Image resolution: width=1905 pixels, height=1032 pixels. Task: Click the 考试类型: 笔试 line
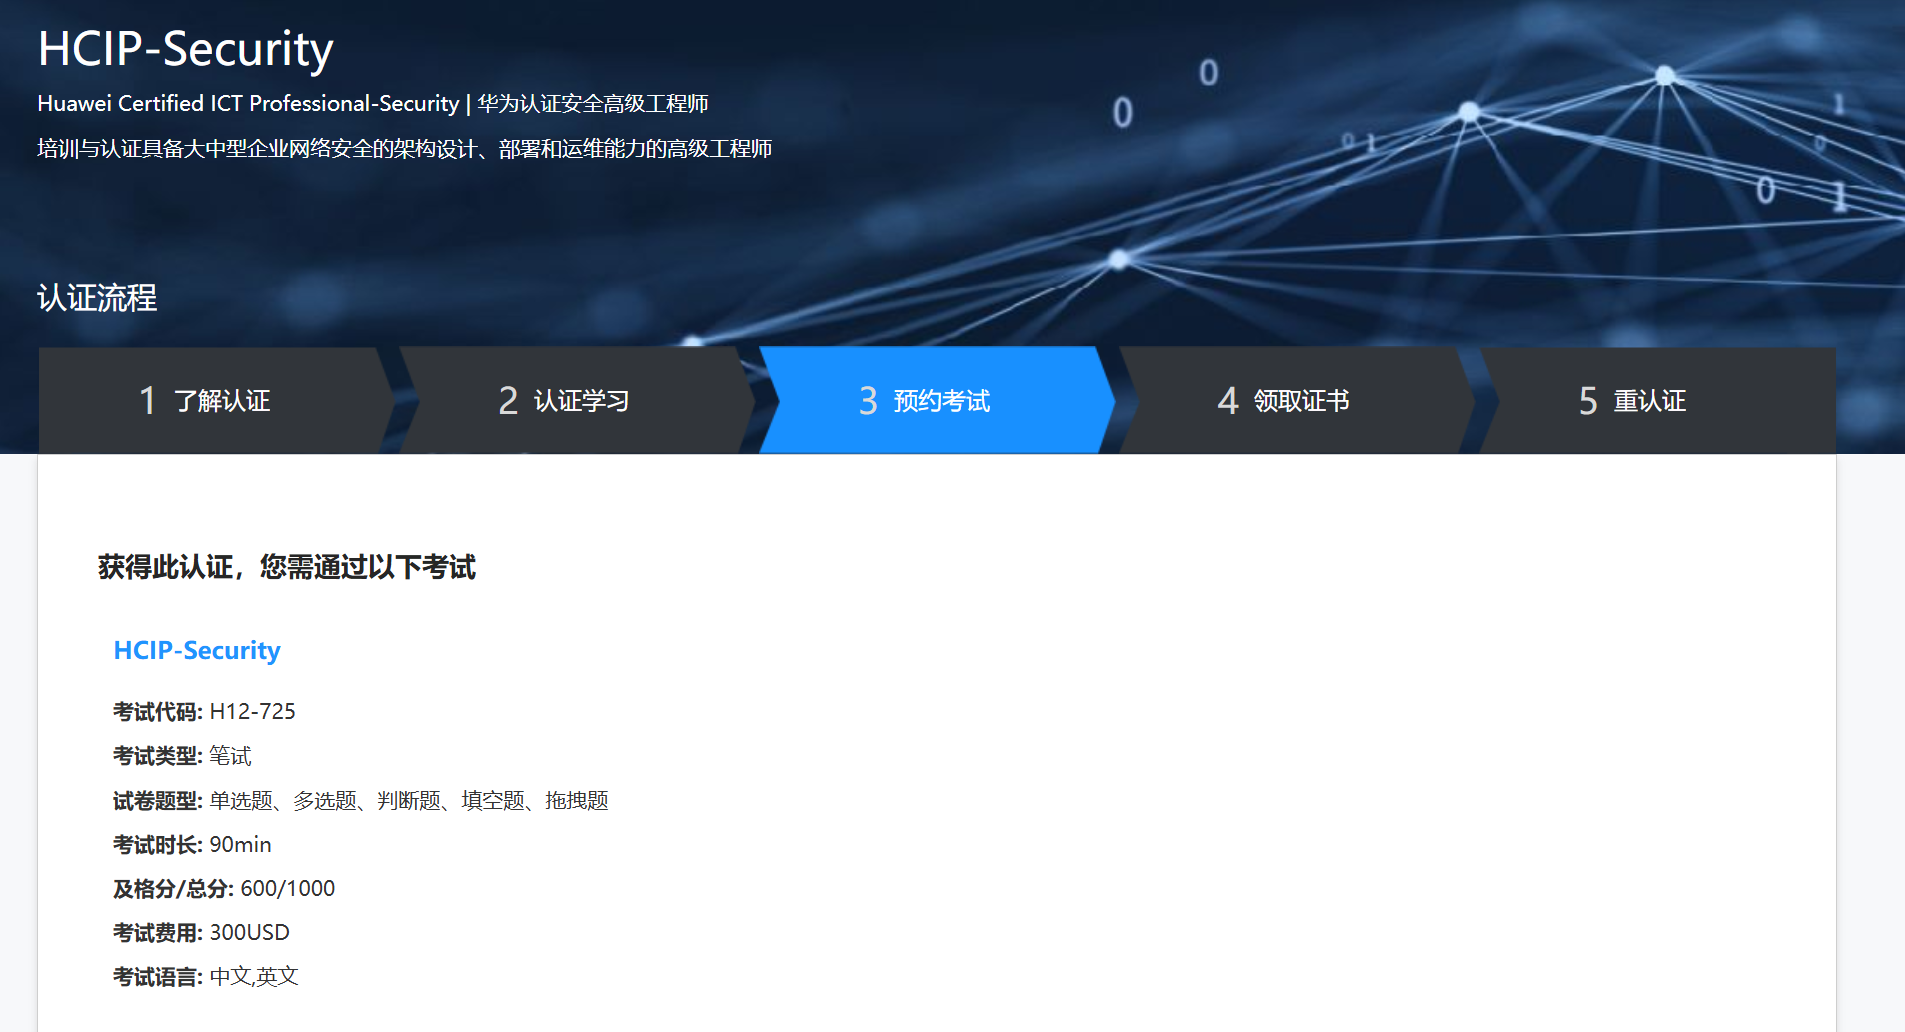point(182,756)
